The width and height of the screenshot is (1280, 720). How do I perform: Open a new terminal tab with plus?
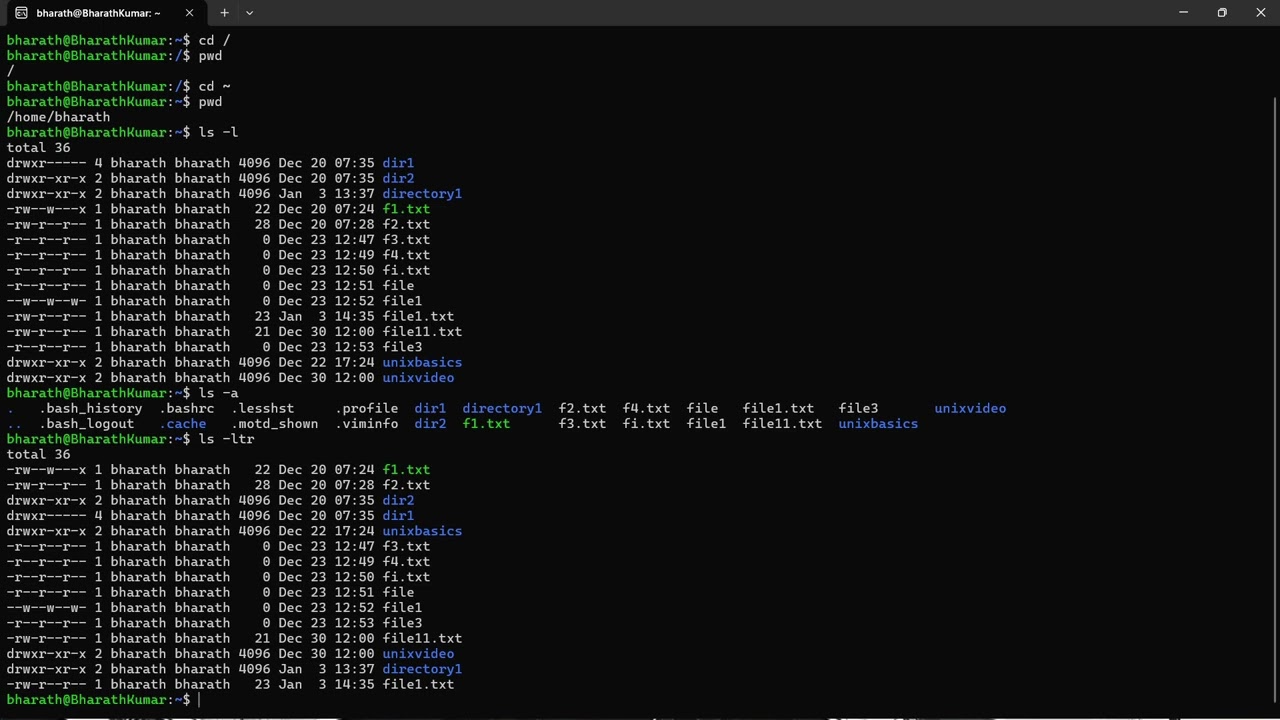point(224,13)
